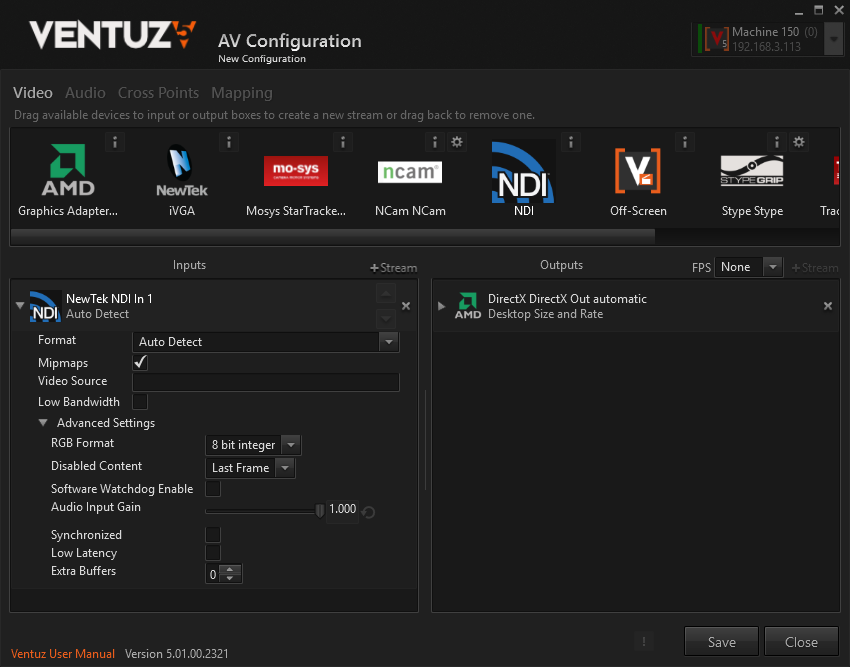
Task: Click the Audio Input Gain slider
Action: (264, 511)
